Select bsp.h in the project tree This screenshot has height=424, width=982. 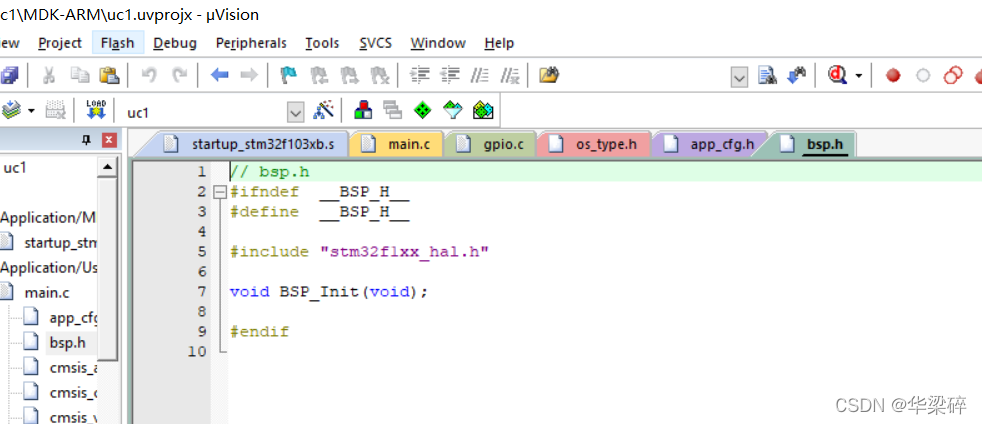pos(67,343)
